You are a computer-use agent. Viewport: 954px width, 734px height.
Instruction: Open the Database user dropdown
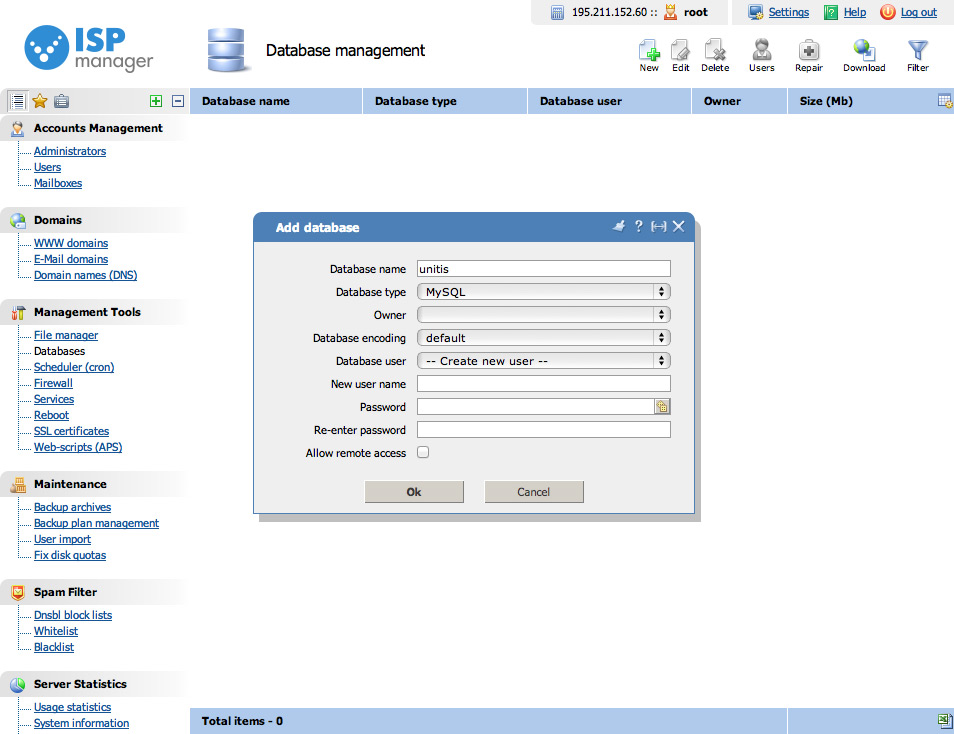pos(543,361)
